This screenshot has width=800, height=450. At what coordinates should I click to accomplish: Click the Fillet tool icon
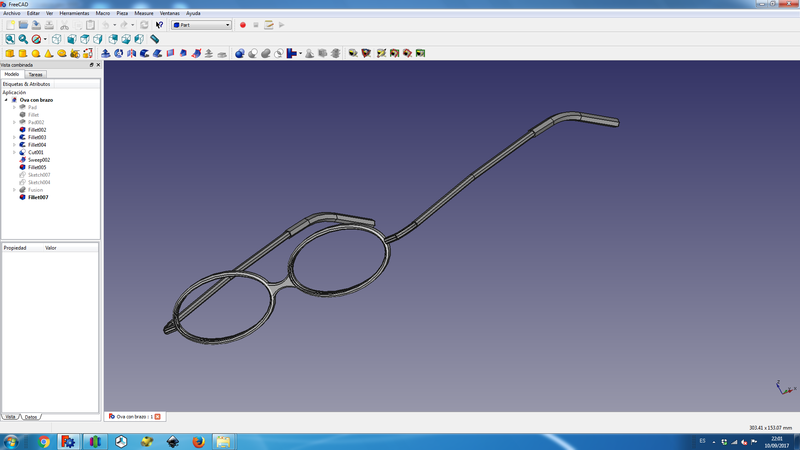144,53
